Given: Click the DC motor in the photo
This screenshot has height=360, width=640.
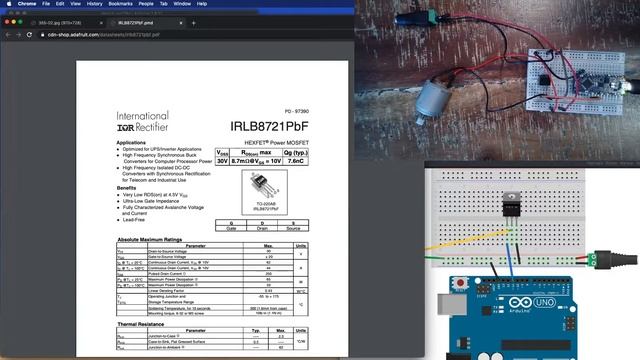Looking at the screenshot, I should [x=433, y=99].
